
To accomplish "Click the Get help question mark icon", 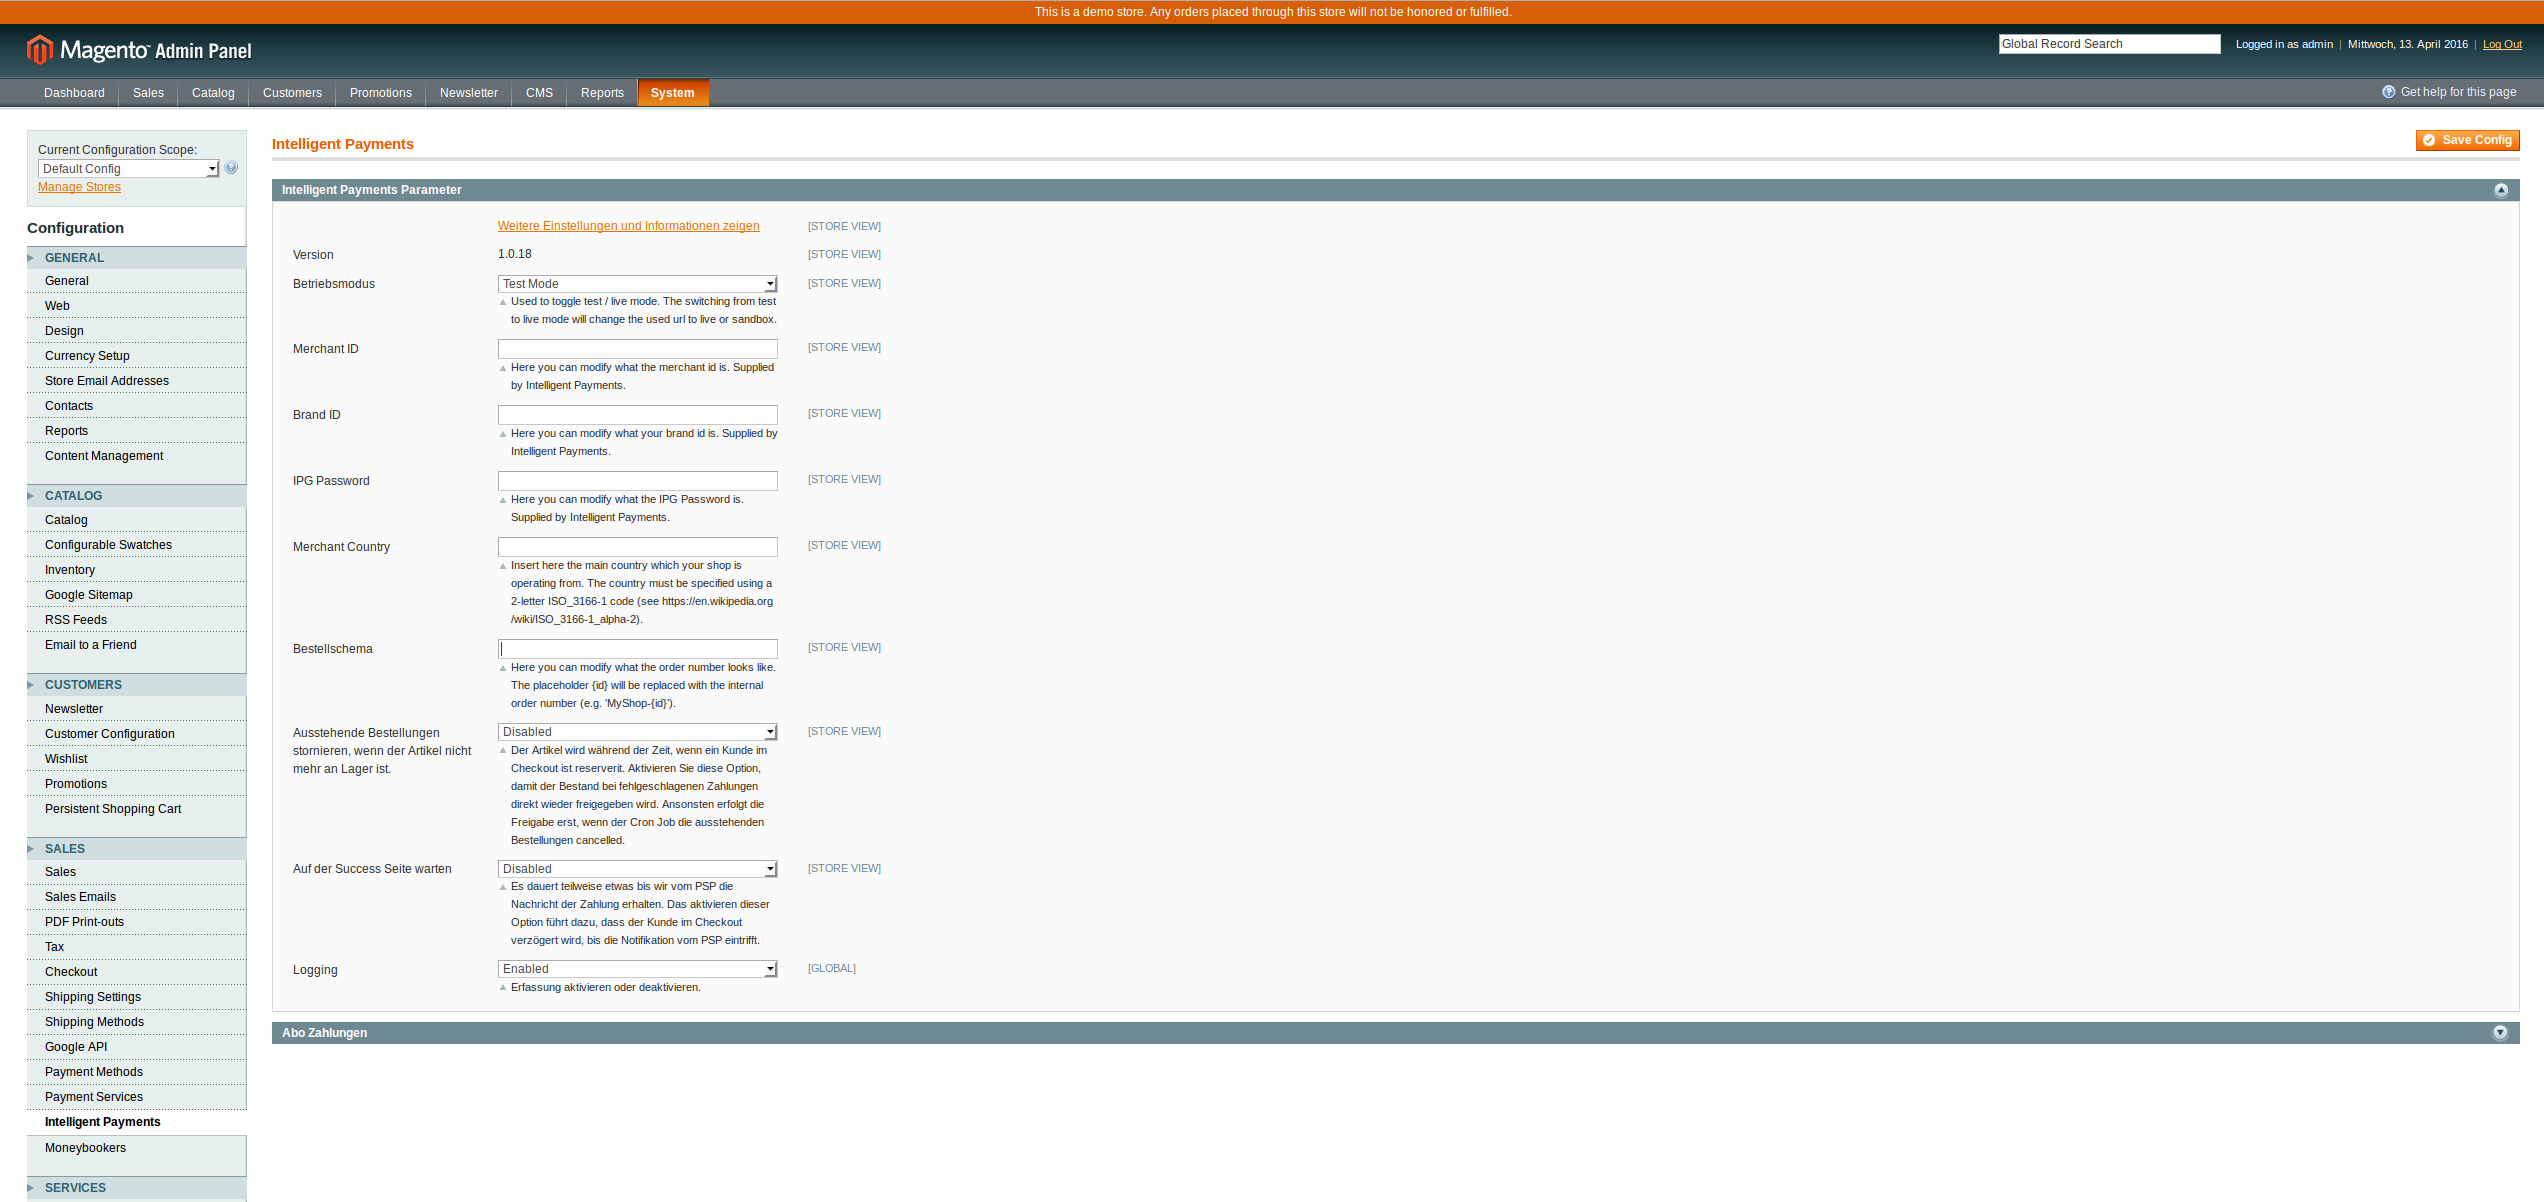I will (x=2388, y=92).
